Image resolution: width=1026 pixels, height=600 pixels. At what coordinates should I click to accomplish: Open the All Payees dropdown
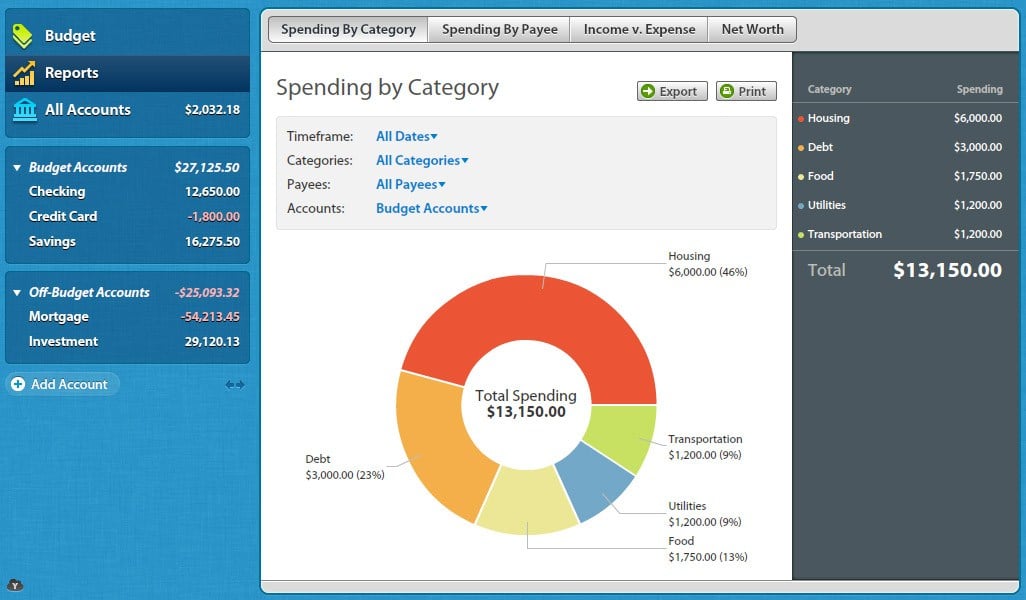tap(409, 184)
